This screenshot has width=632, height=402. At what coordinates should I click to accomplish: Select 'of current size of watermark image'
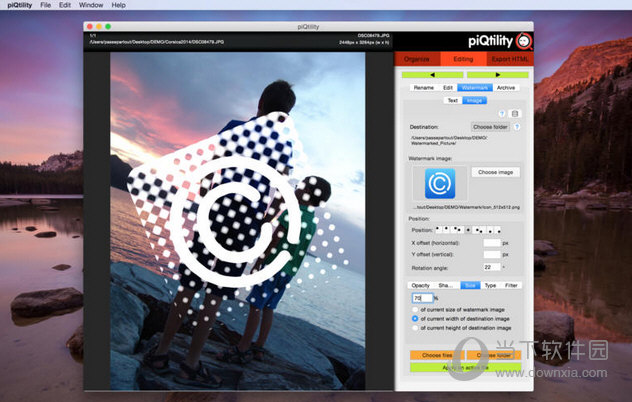415,310
